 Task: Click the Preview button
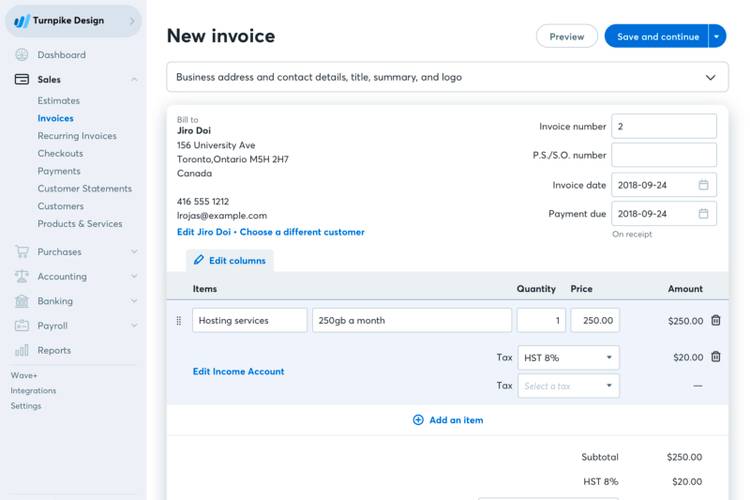pyautogui.click(x=566, y=37)
